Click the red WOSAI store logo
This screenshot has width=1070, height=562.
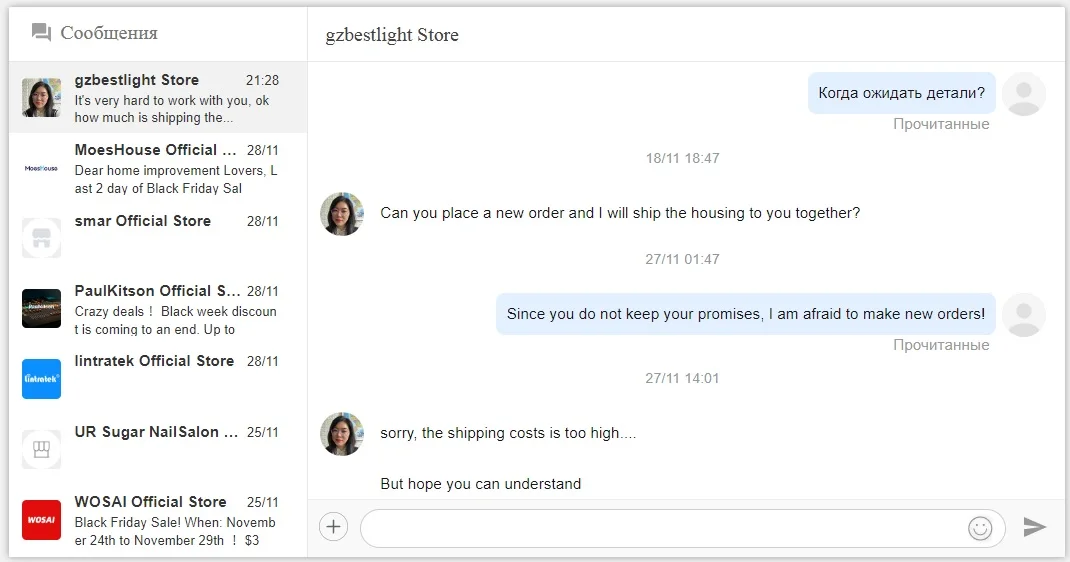tap(42, 520)
